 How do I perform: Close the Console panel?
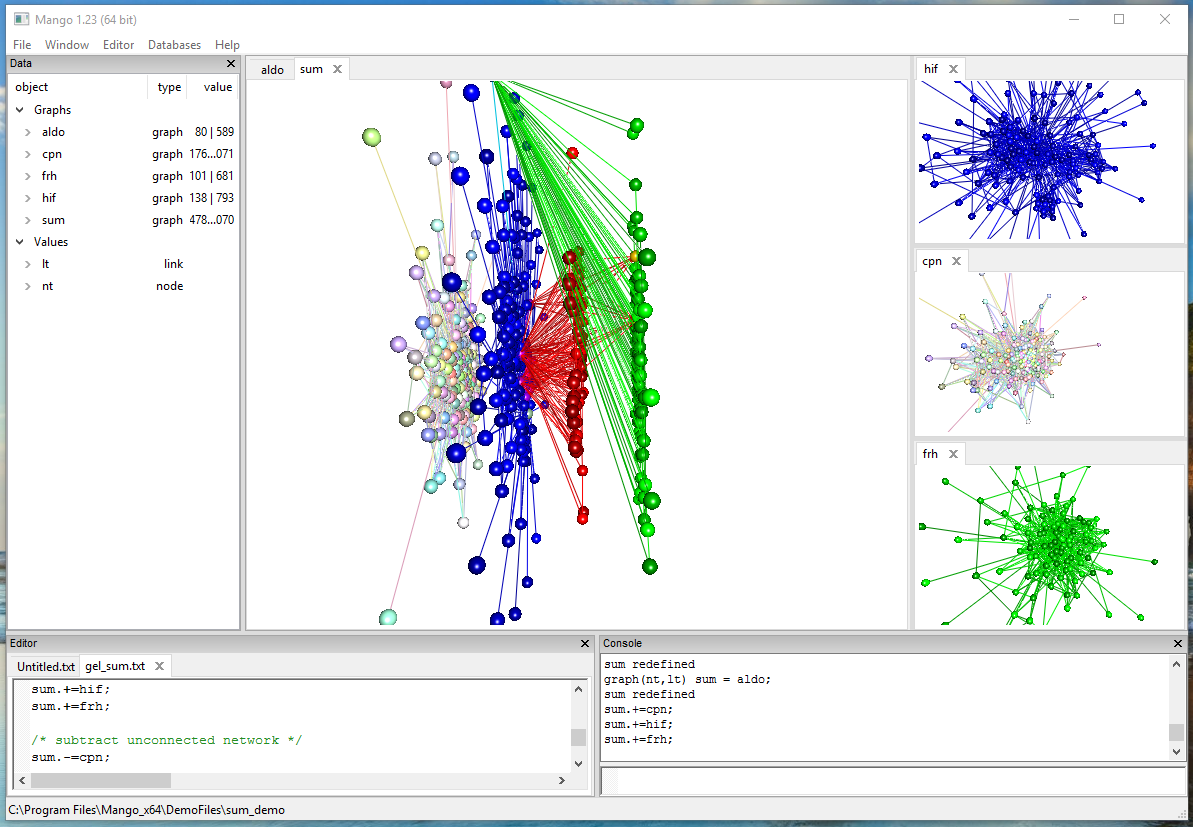pyautogui.click(x=1178, y=644)
